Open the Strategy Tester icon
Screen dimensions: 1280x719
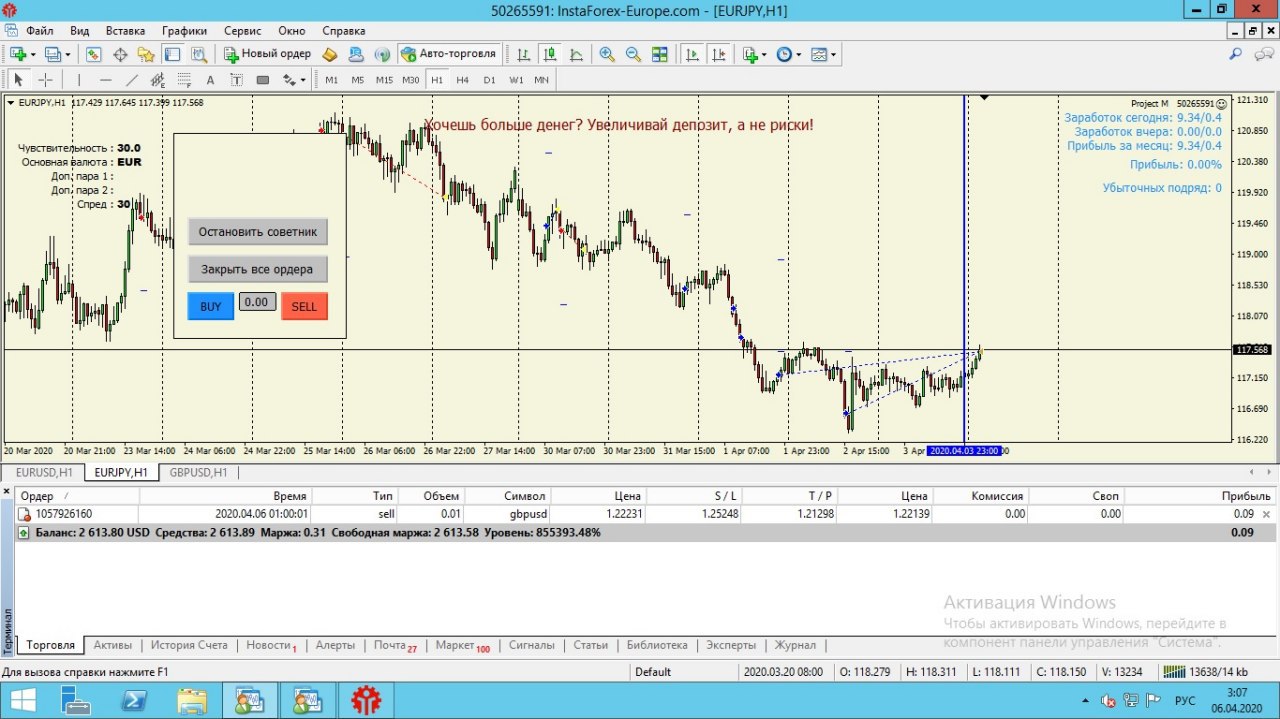(198, 54)
